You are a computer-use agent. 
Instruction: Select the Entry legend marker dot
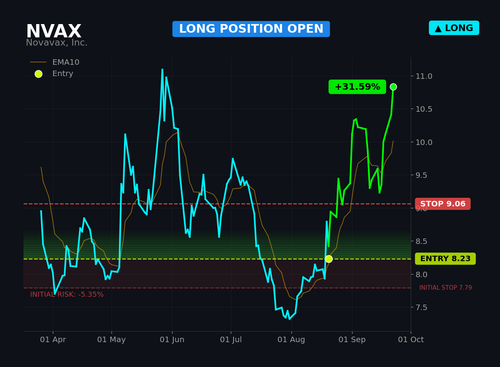(x=39, y=74)
